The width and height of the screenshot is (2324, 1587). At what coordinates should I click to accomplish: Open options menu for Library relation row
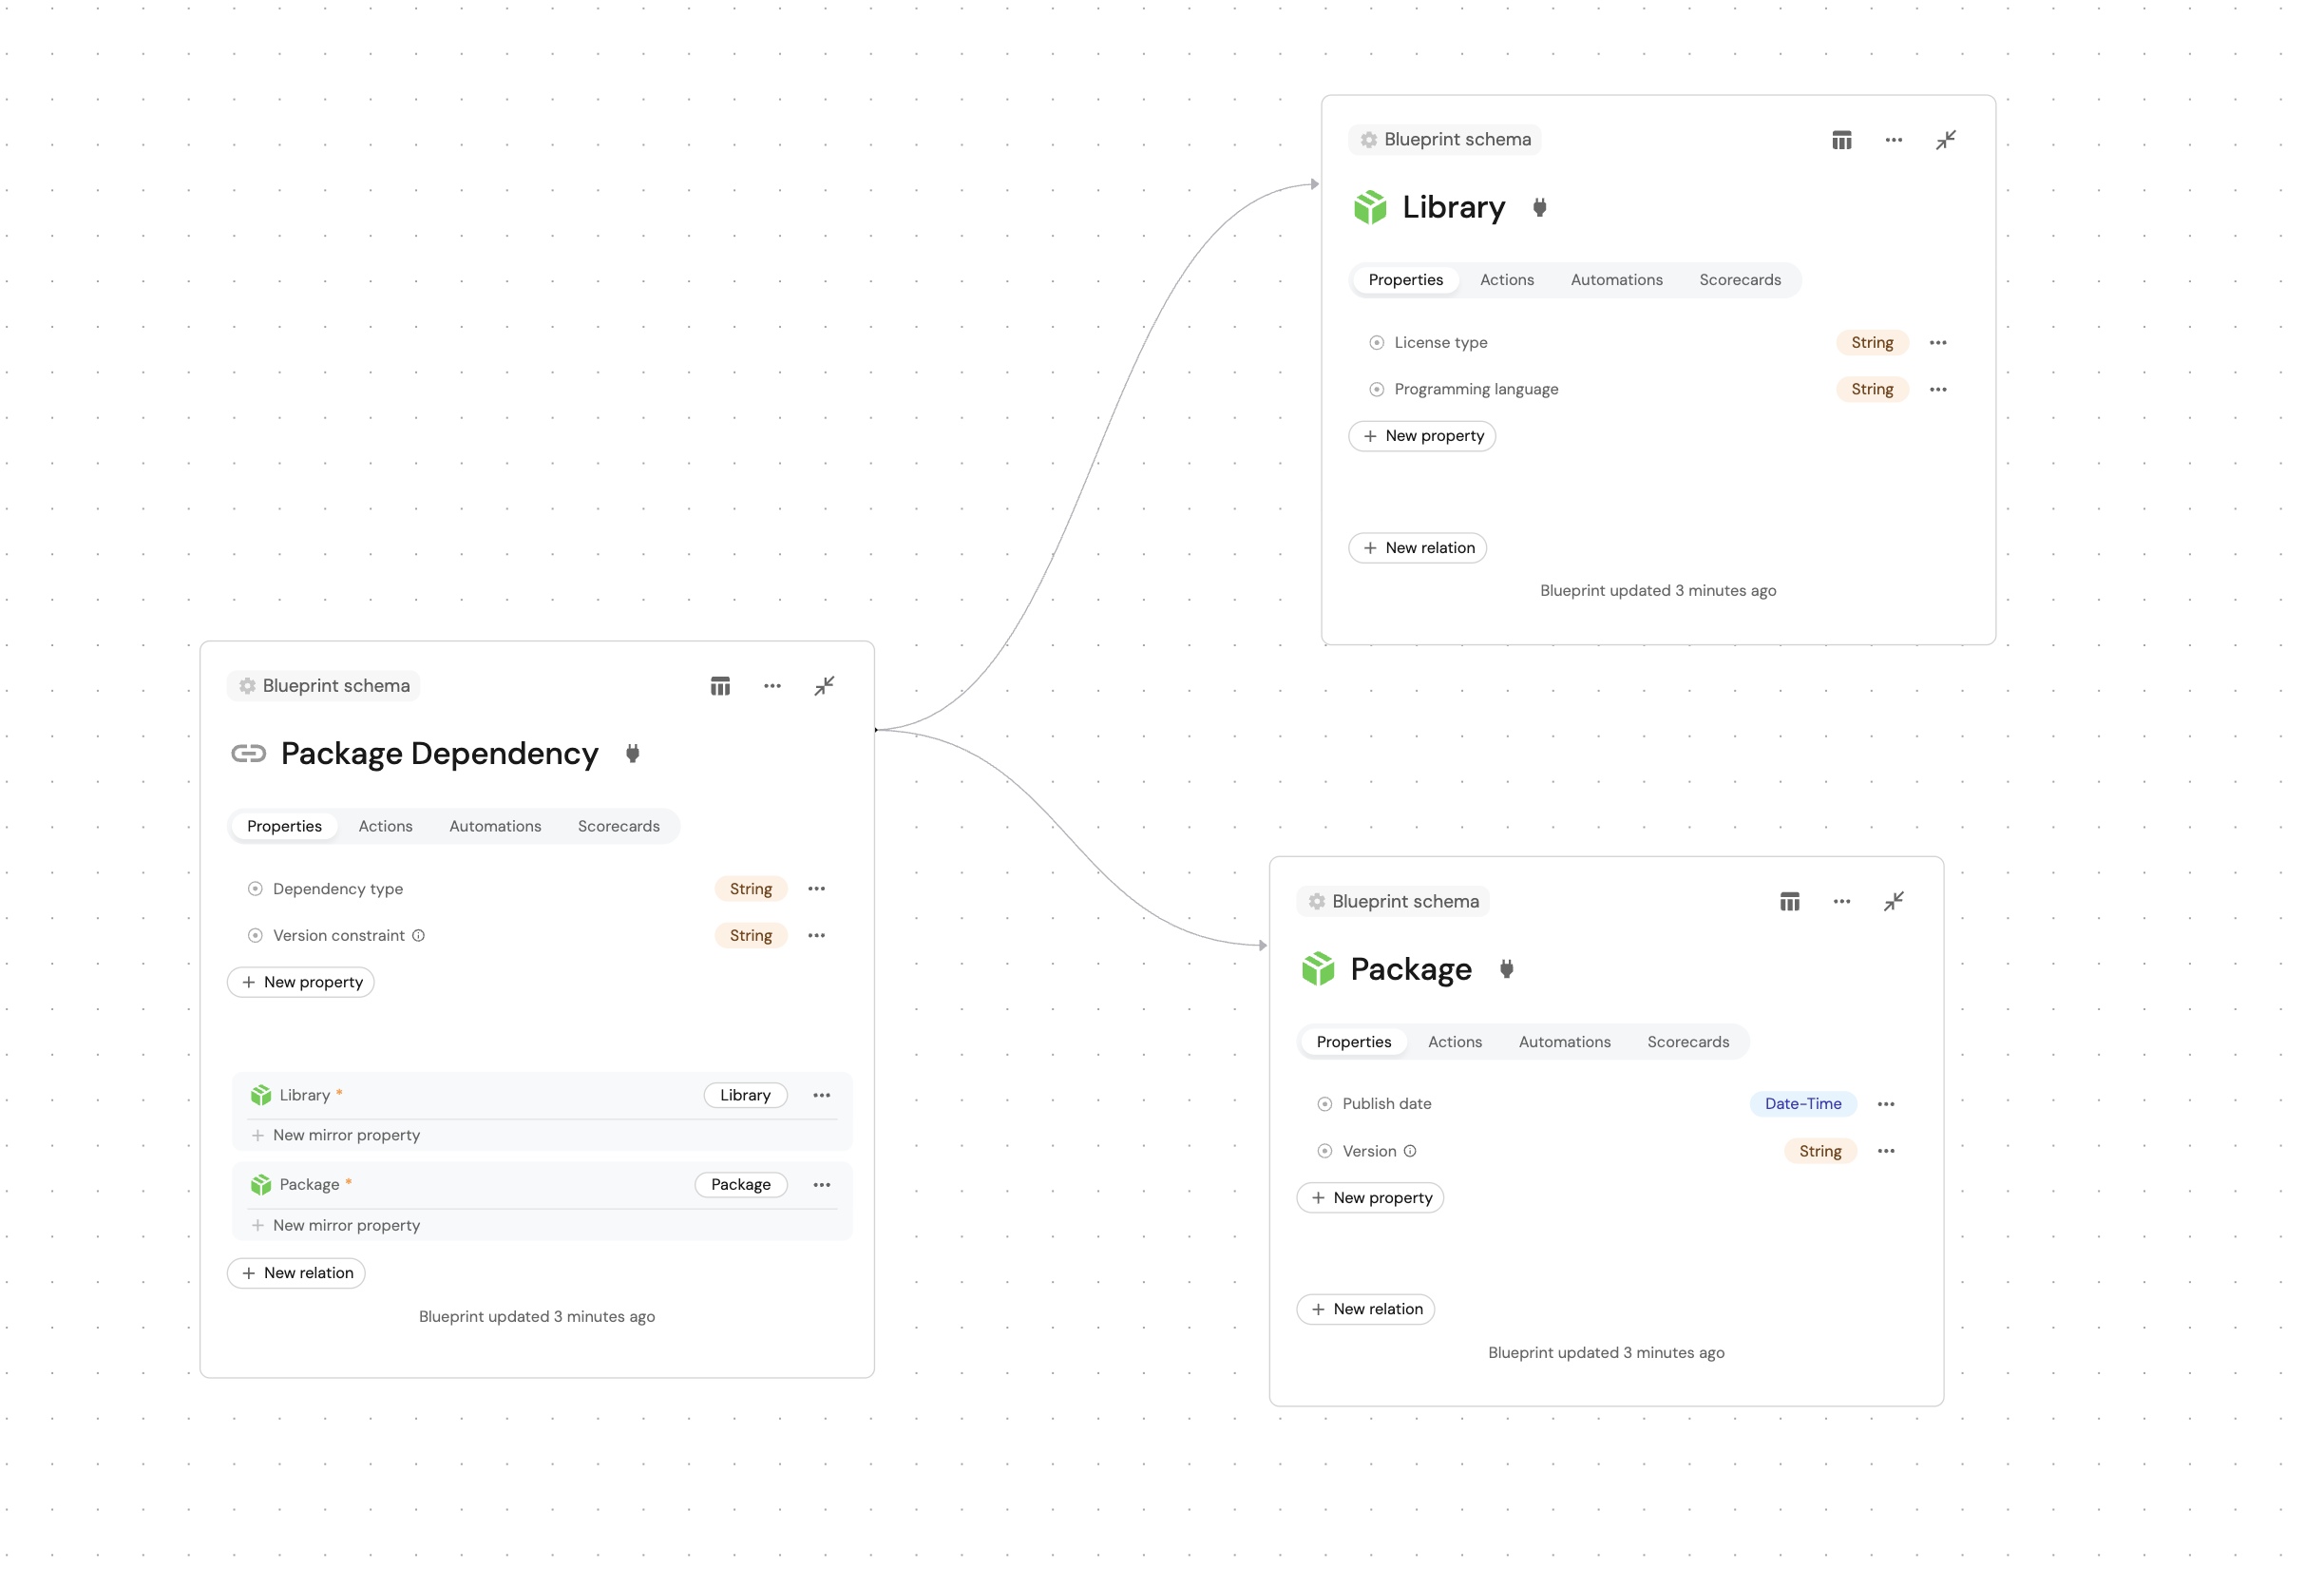pos(821,1096)
